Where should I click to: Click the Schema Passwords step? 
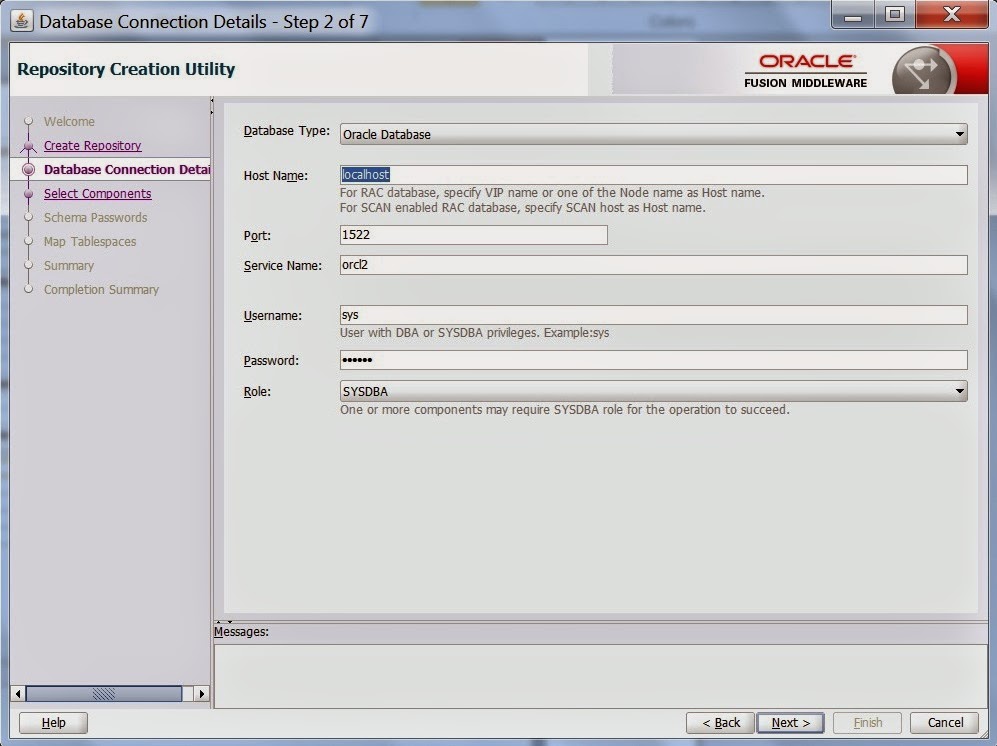tap(95, 218)
